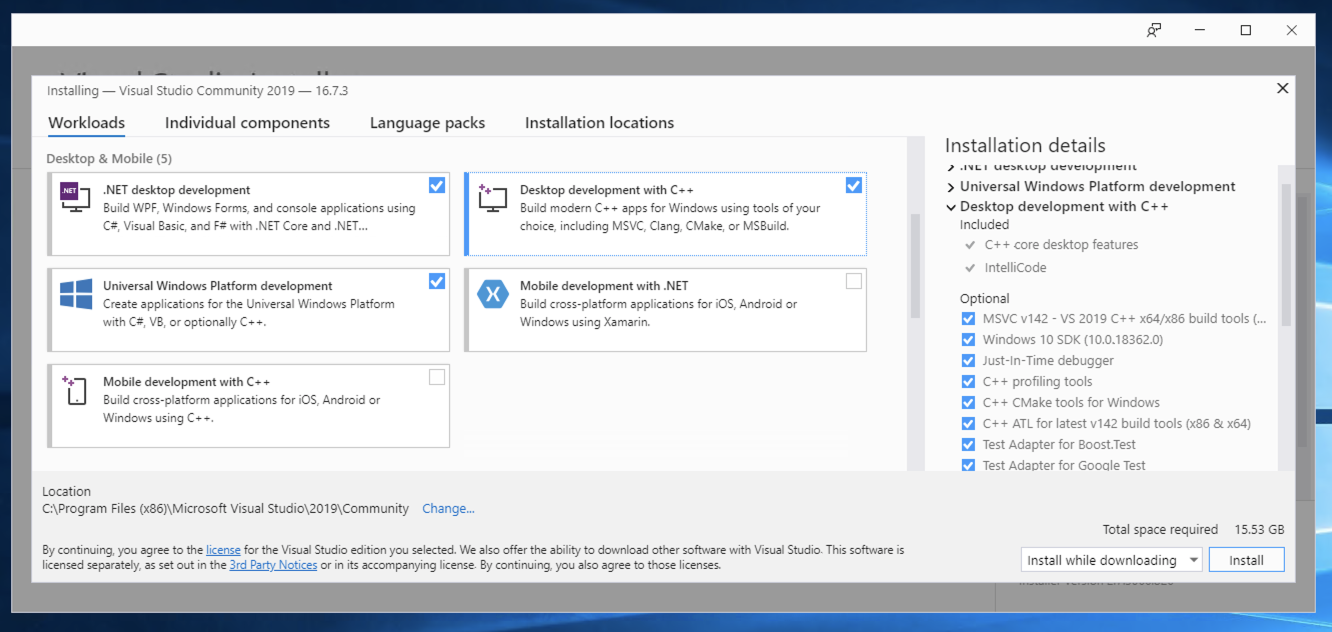Image resolution: width=1332 pixels, height=632 pixels.
Task: Expand Universal Windows Platform development details
Action: (x=951, y=187)
